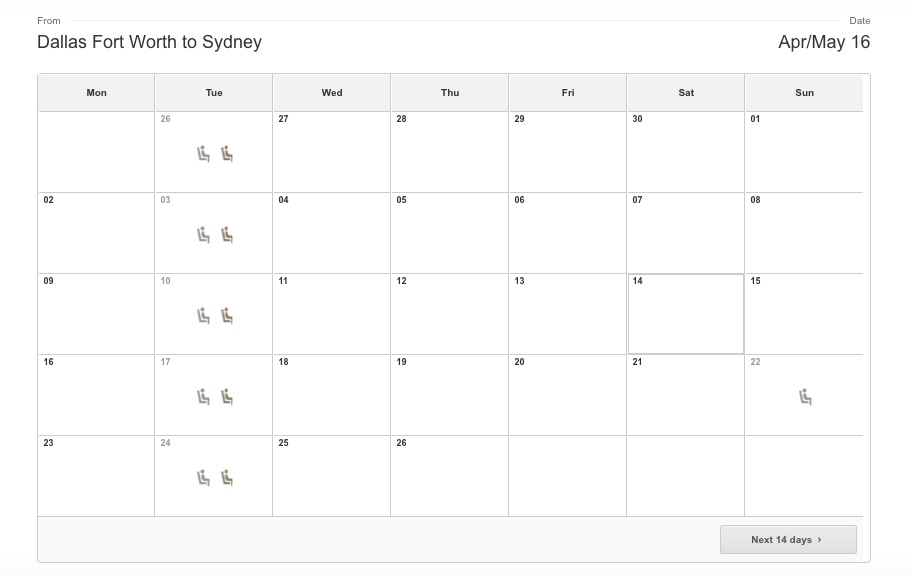Image resolution: width=912 pixels, height=576 pixels.
Task: Choose the gray seat icon on Tuesday 10
Action: [x=203, y=316]
